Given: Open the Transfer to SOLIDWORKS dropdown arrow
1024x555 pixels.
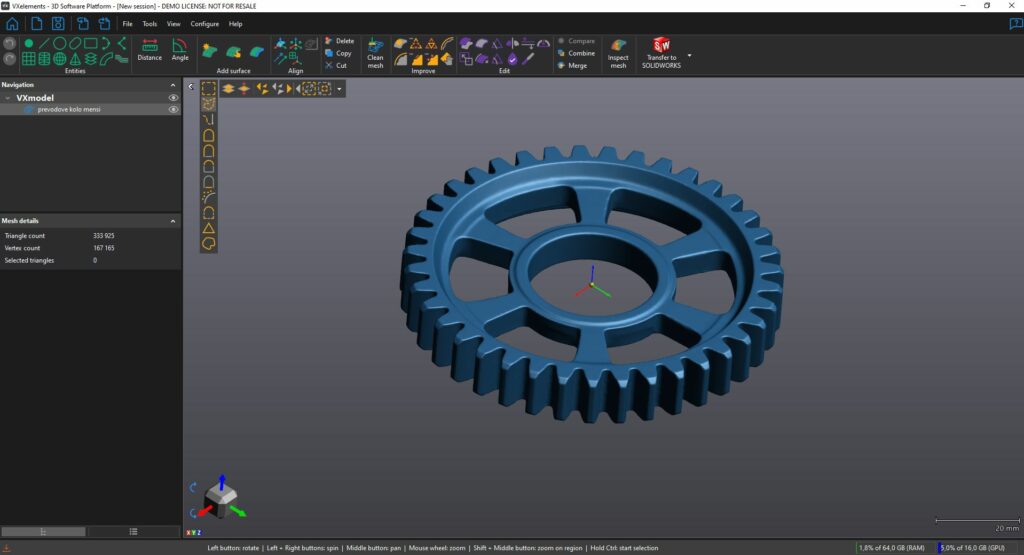Looking at the screenshot, I should pyautogui.click(x=689, y=55).
